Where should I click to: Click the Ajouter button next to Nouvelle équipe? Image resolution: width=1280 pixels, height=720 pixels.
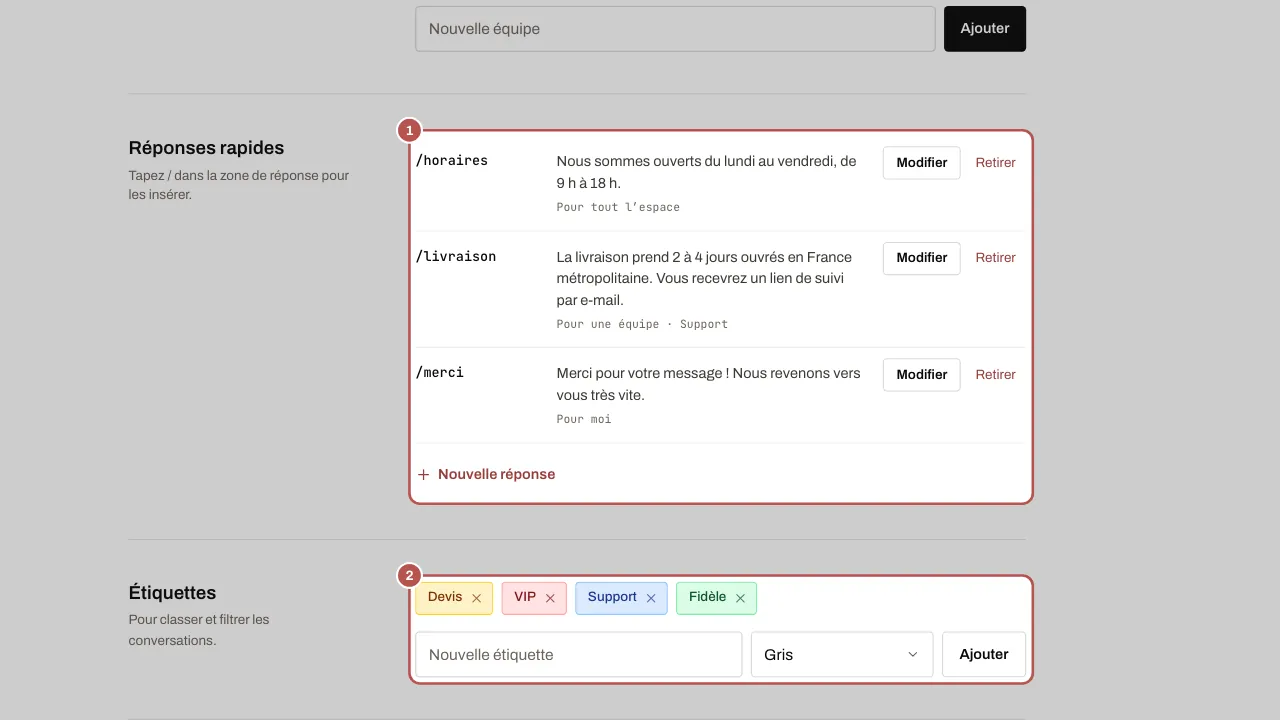[985, 29]
